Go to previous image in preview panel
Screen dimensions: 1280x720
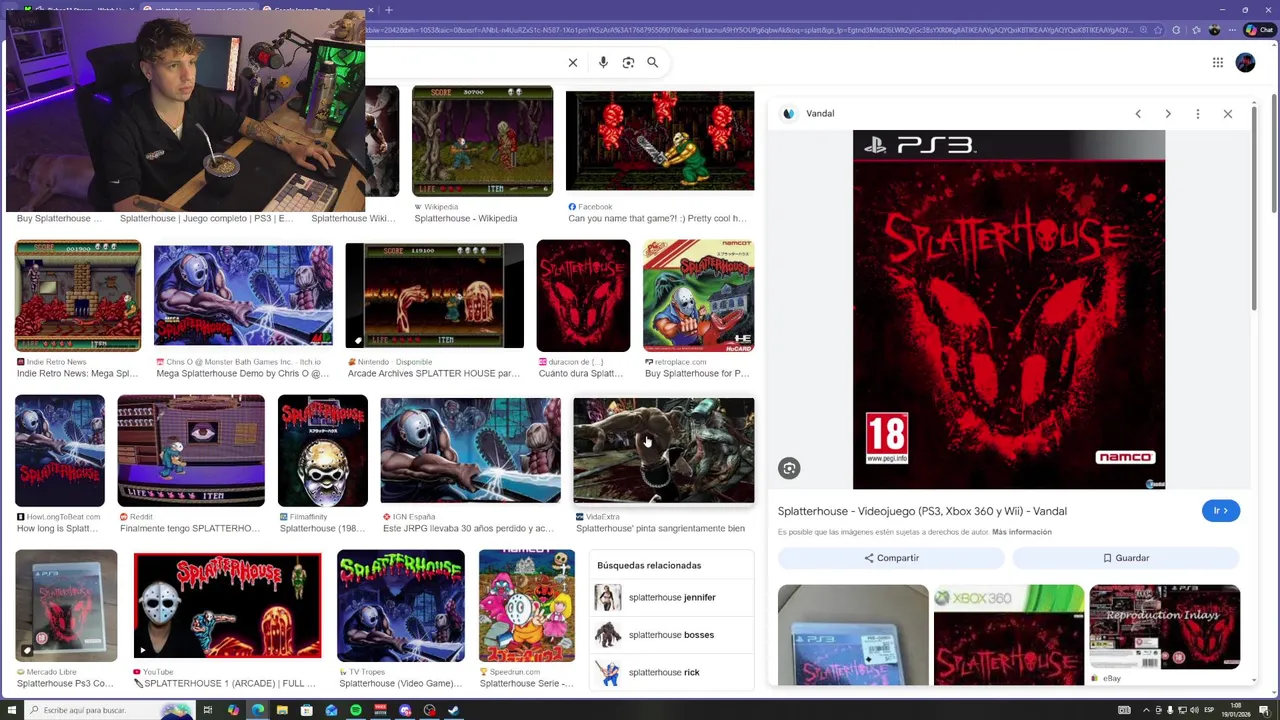1138,113
